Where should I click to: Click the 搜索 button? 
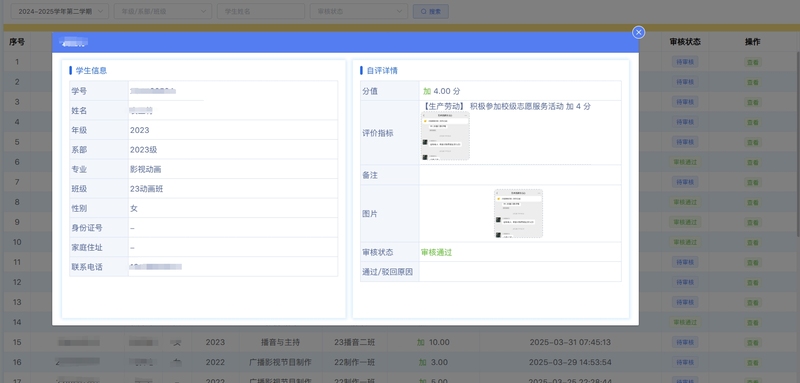click(x=431, y=11)
